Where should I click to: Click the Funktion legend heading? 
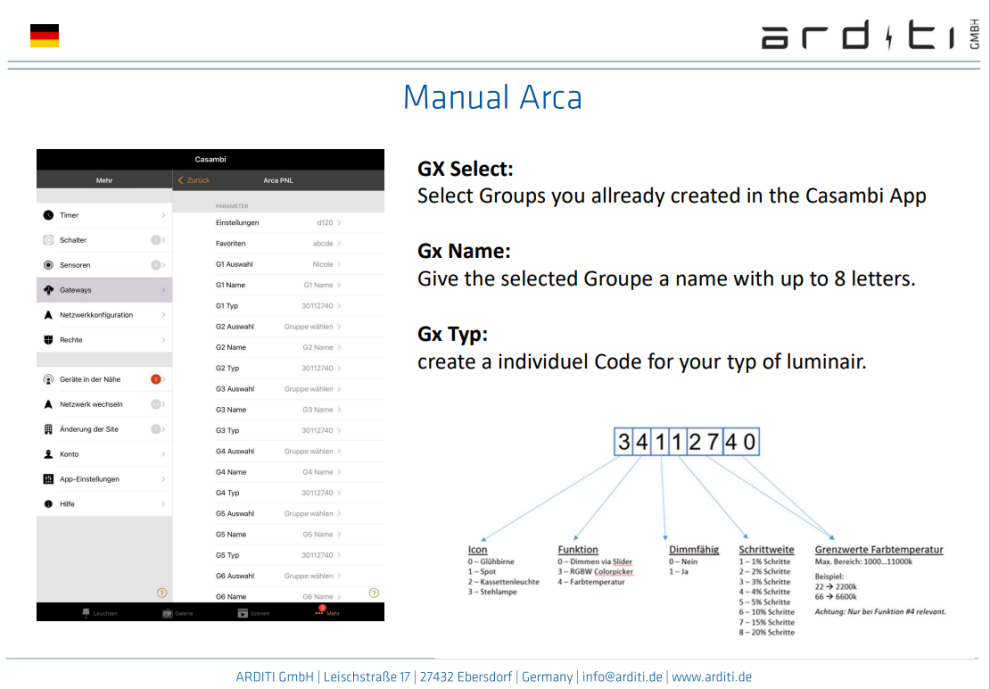(578, 549)
